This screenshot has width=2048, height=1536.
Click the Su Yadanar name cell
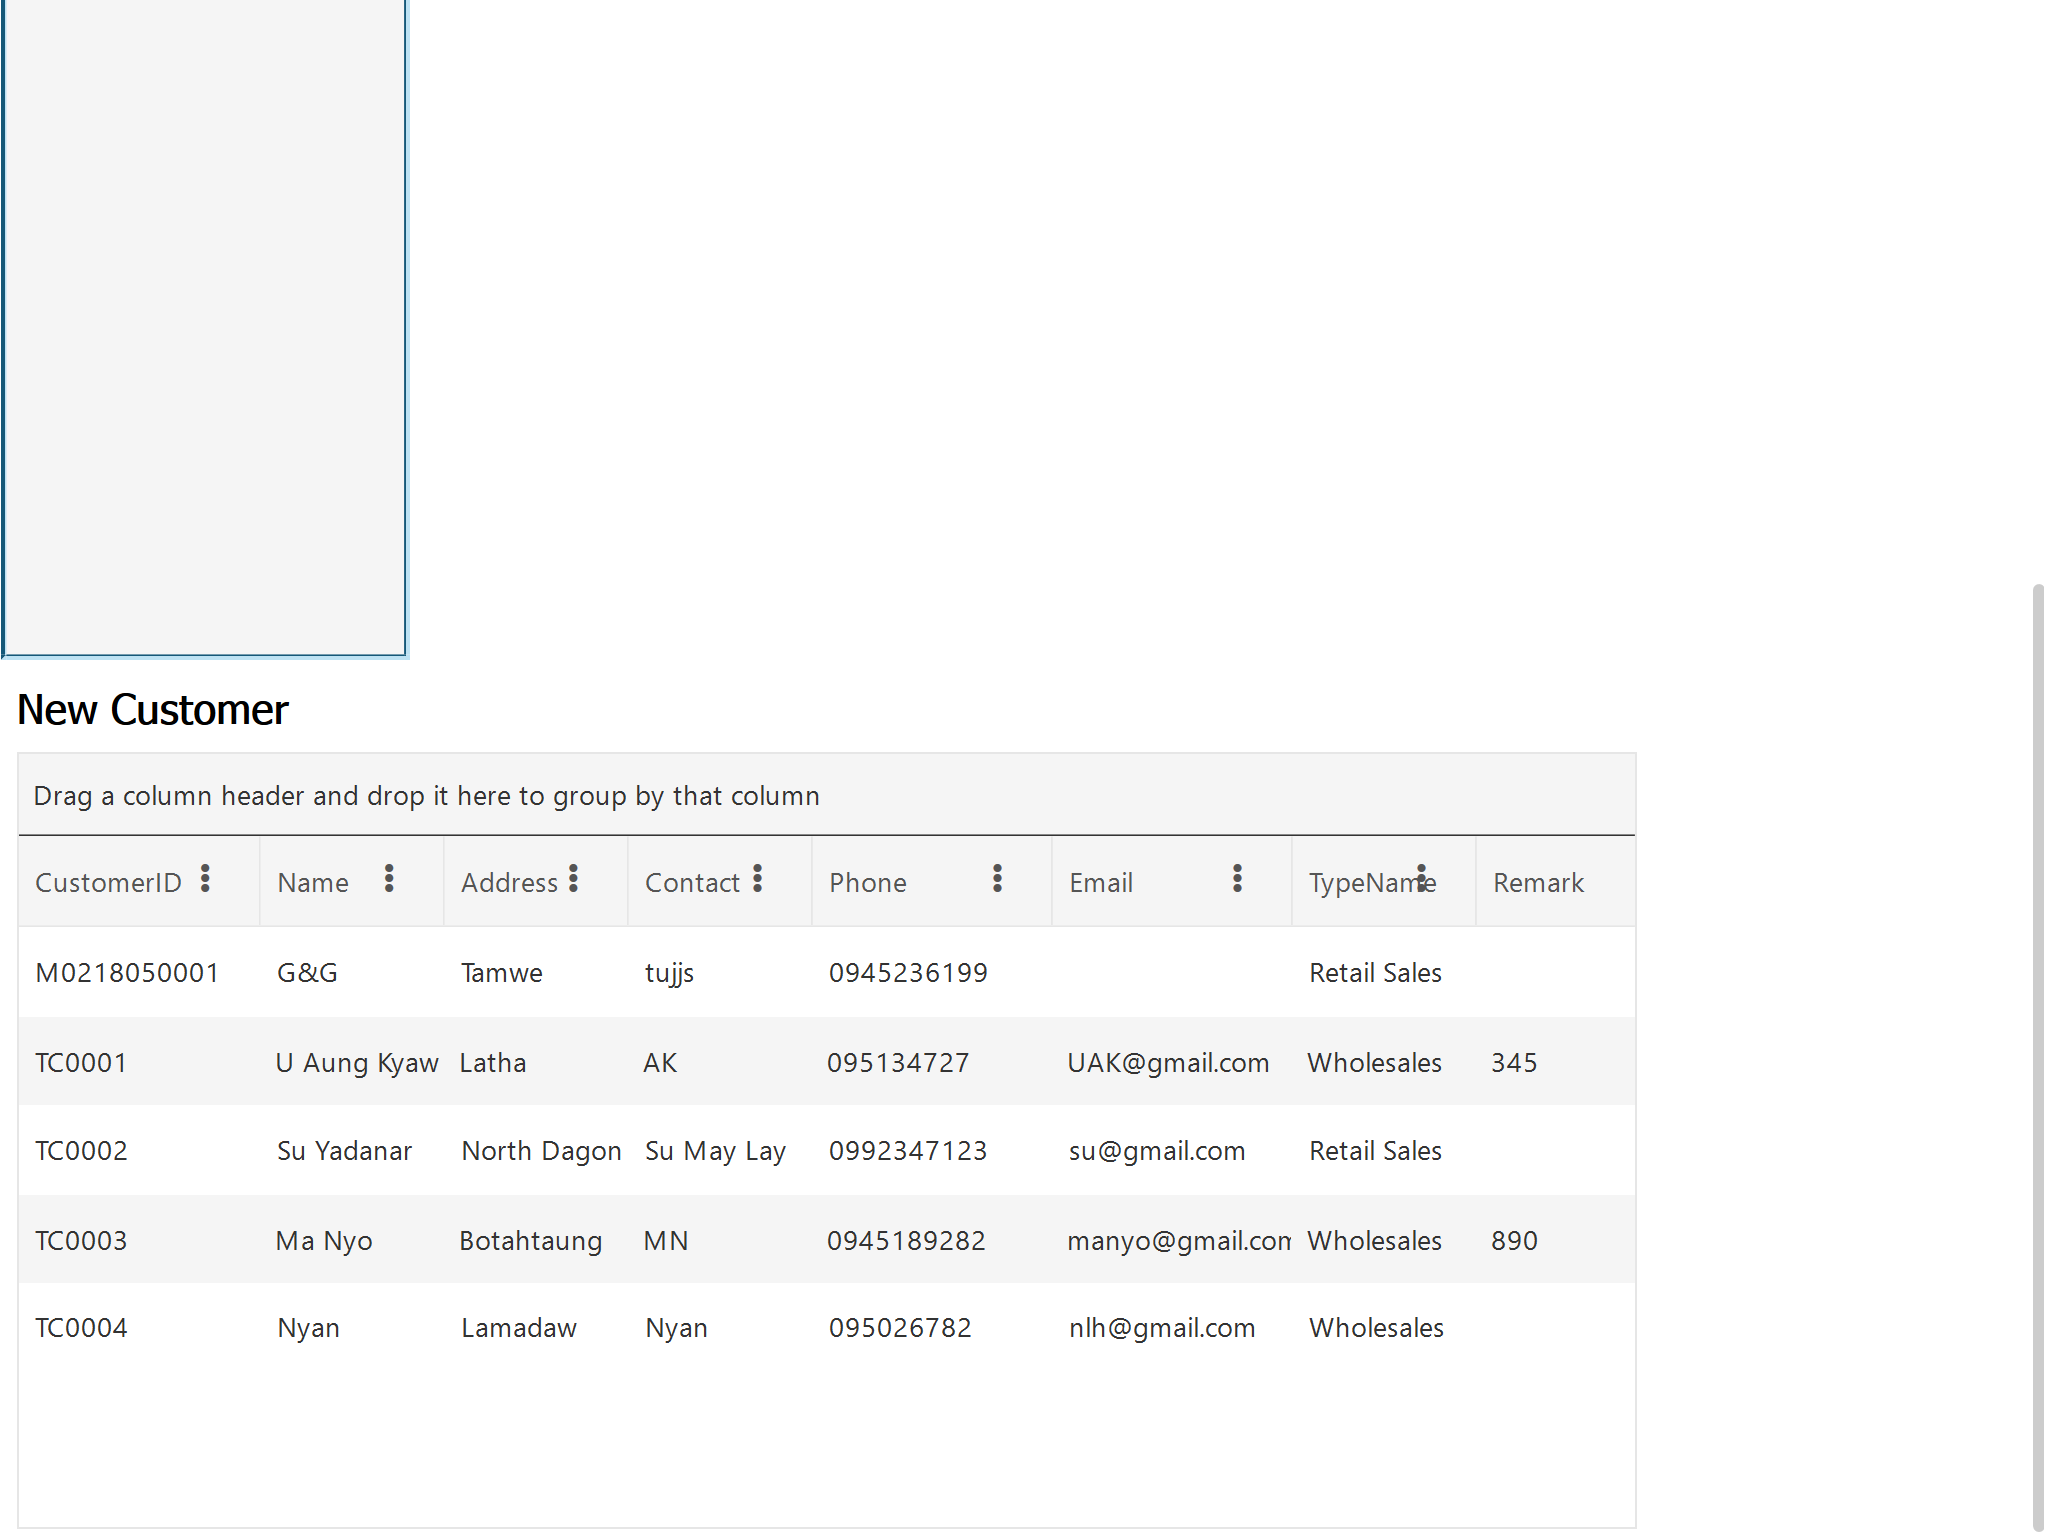pos(344,1151)
